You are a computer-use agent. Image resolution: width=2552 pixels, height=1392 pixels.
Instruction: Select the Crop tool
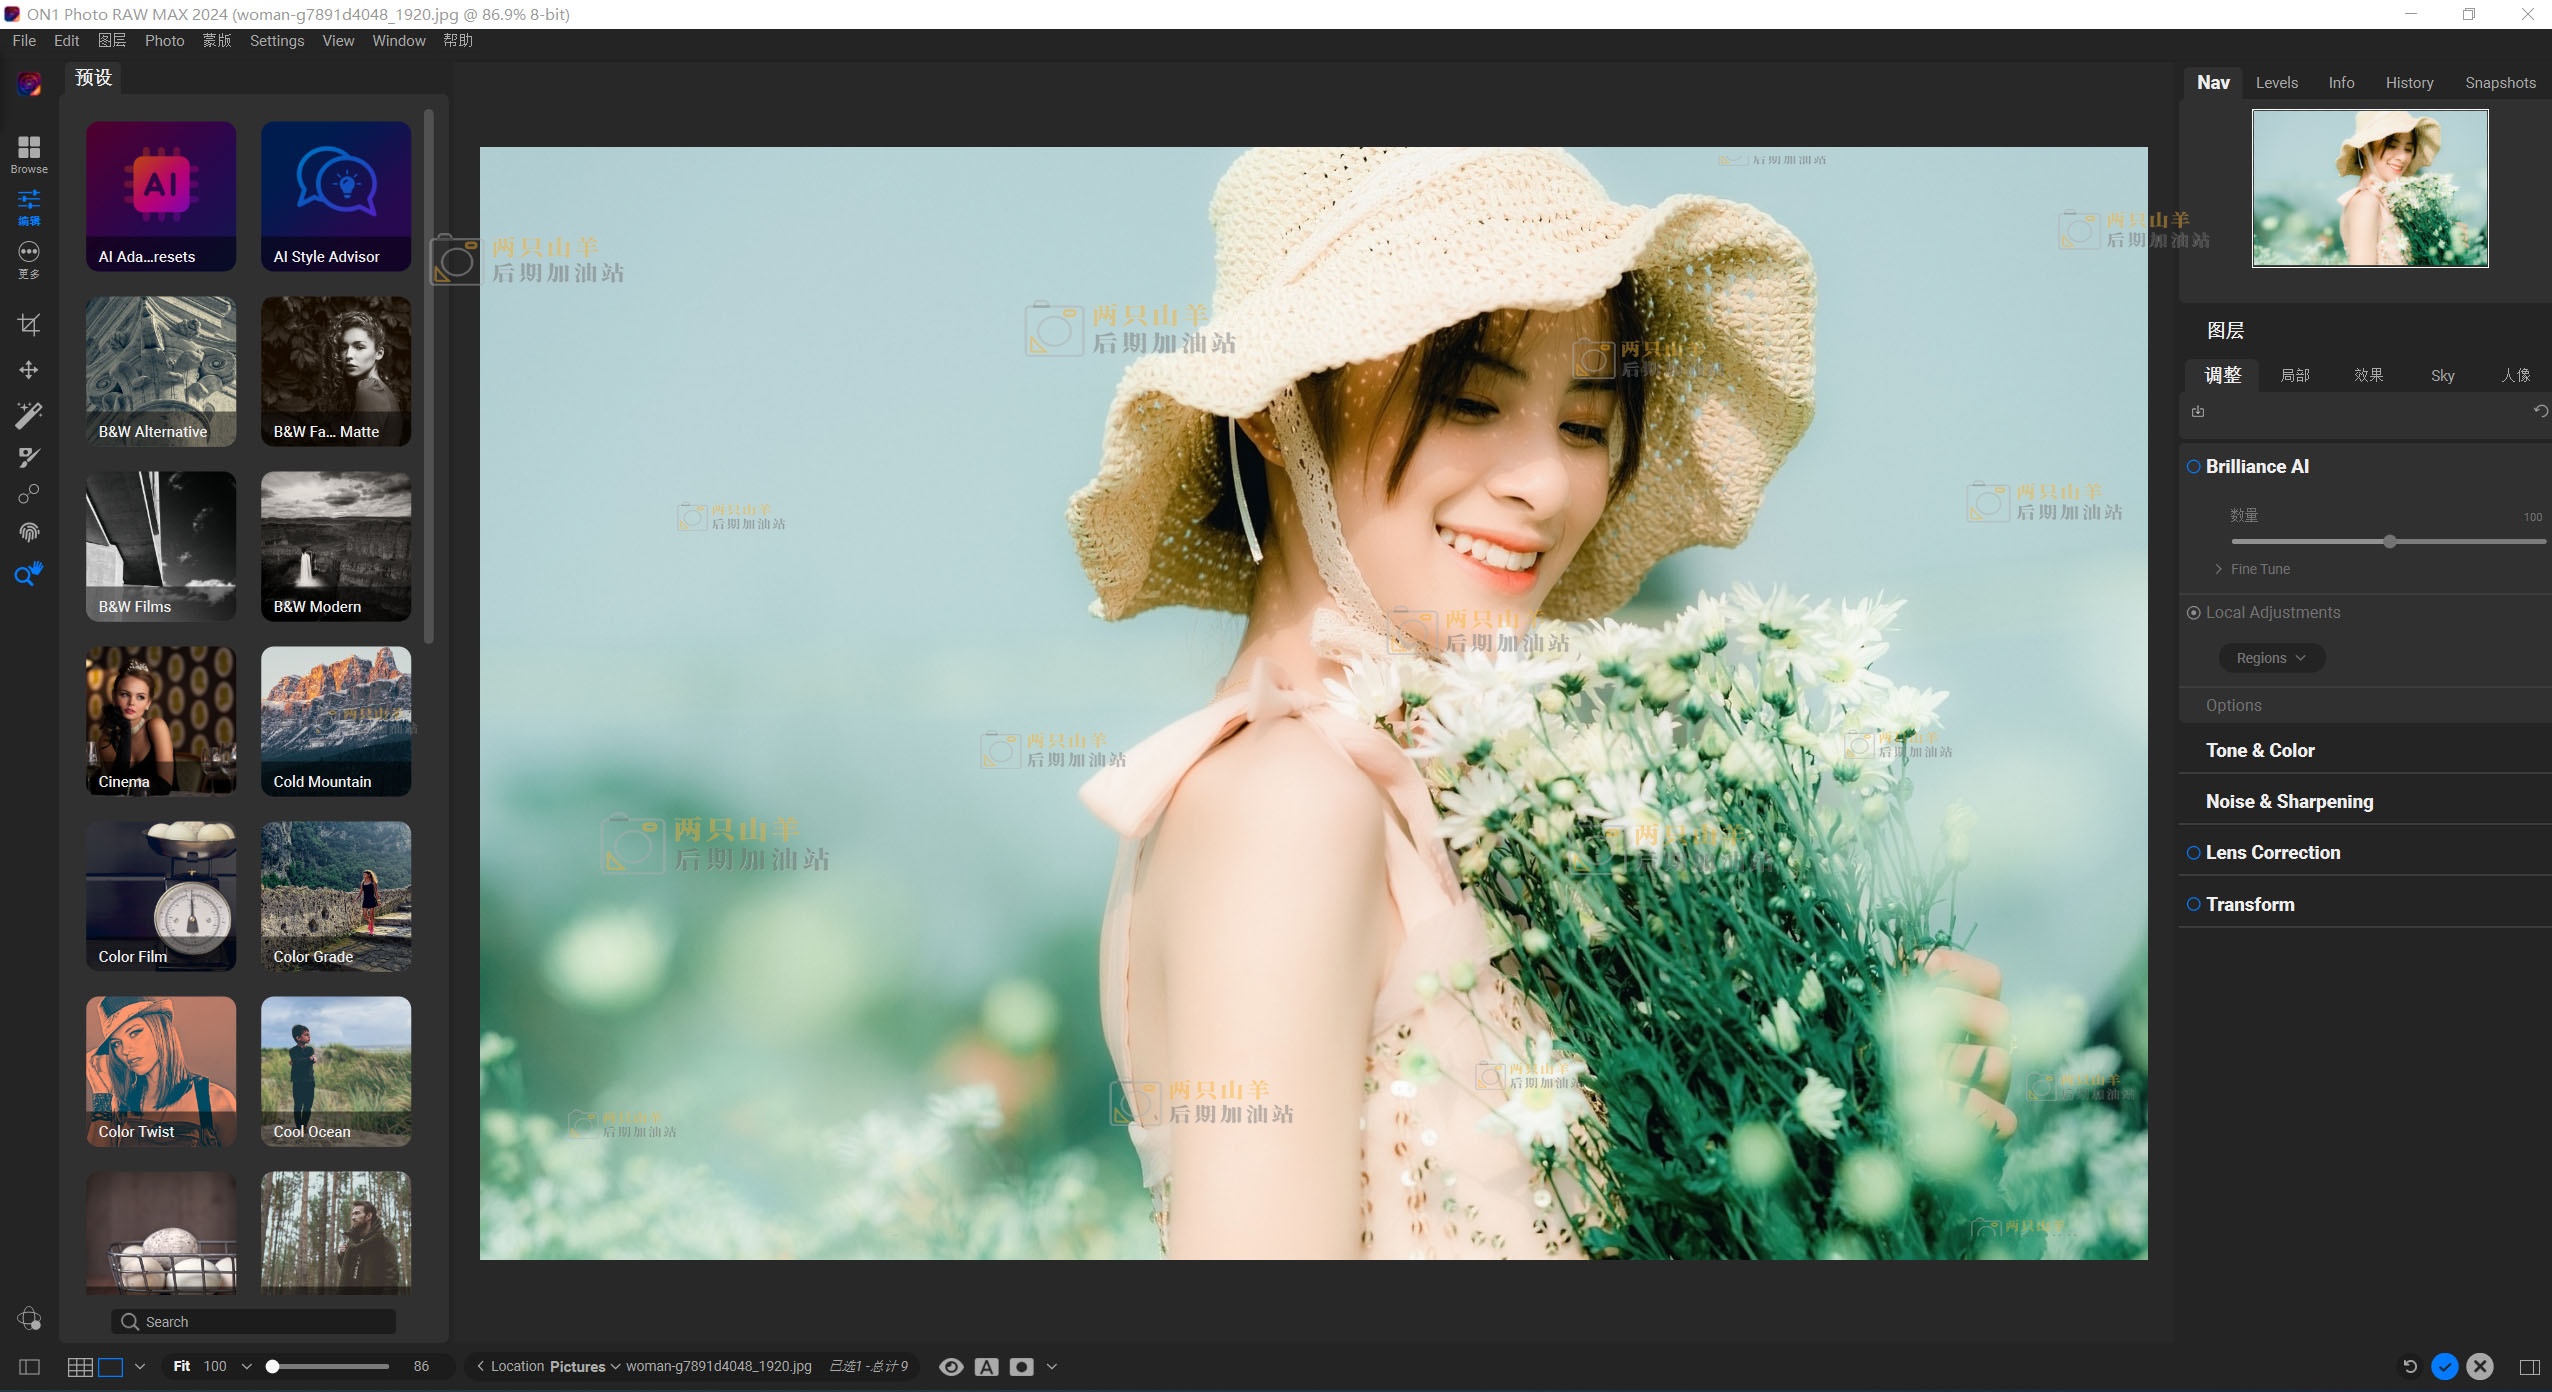pos(29,325)
